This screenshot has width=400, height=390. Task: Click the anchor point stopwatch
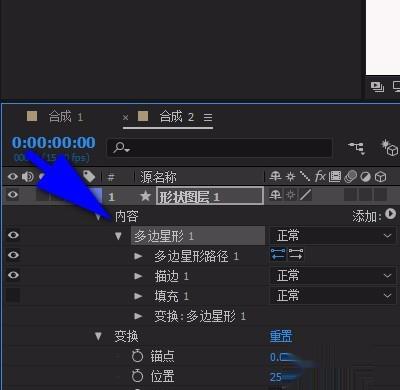(x=137, y=356)
